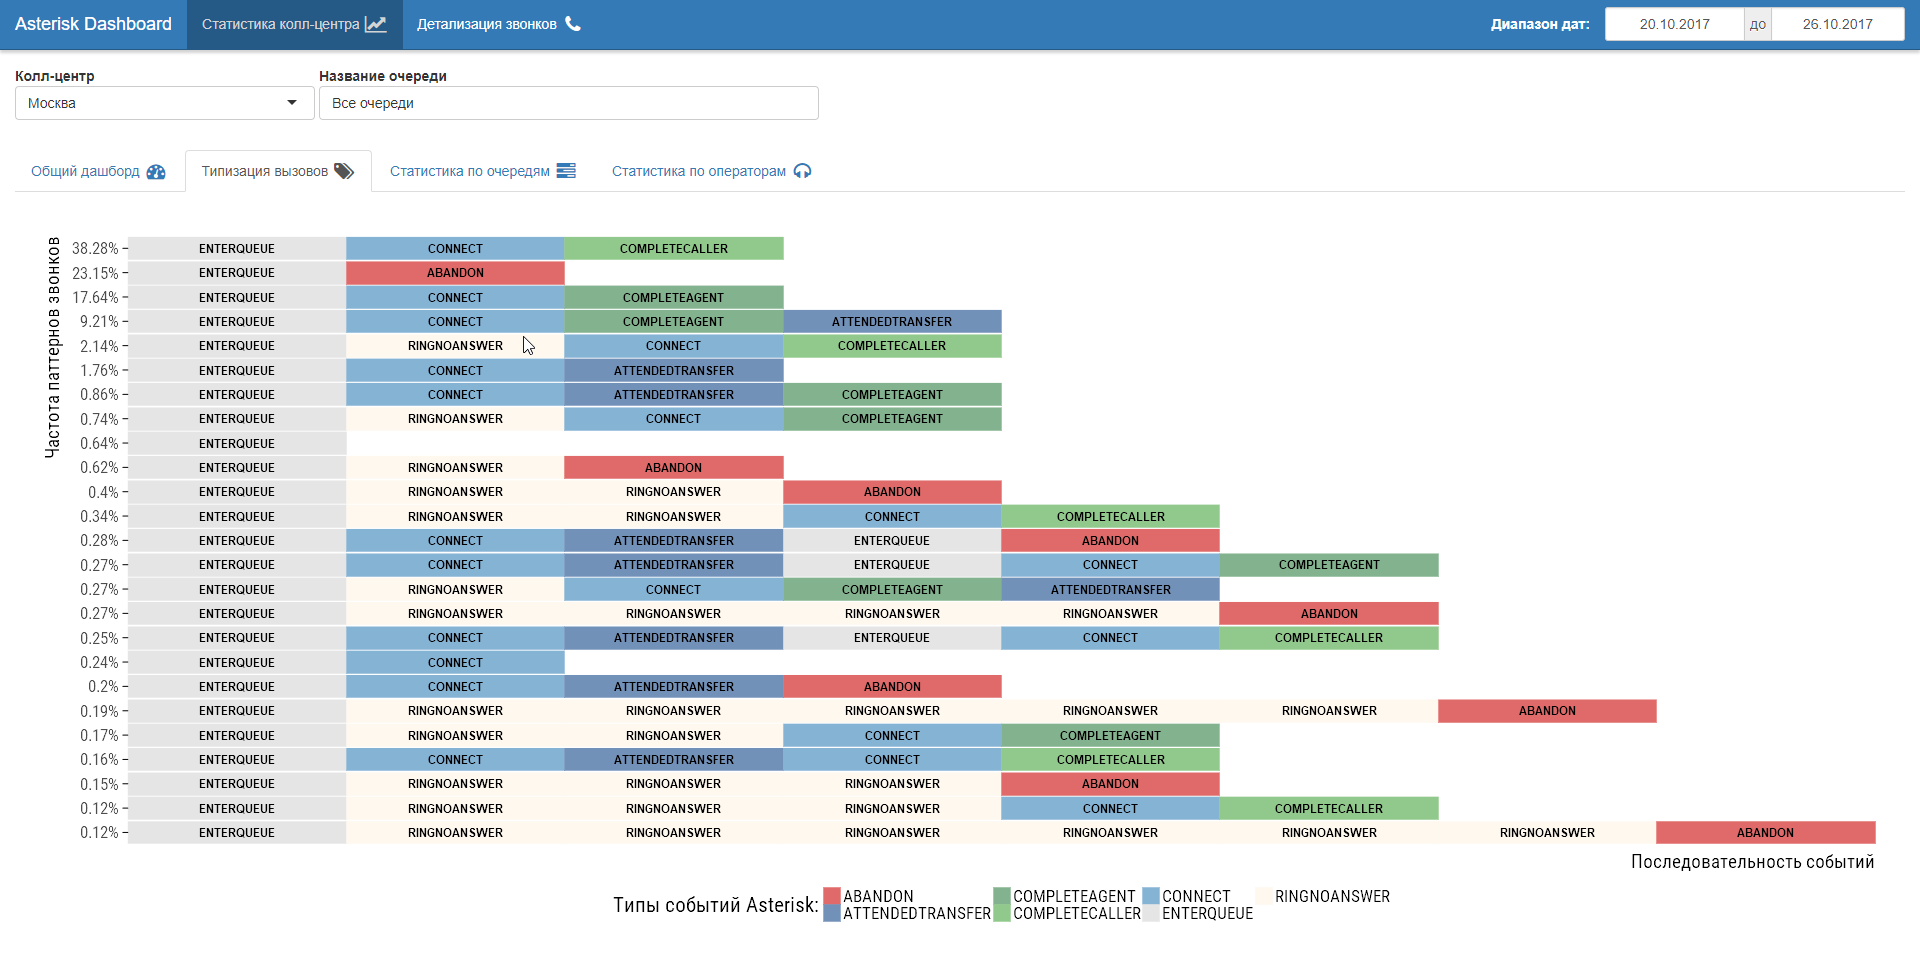Click the COMPLETECALLER legend color swatch

pyautogui.click(x=1002, y=913)
